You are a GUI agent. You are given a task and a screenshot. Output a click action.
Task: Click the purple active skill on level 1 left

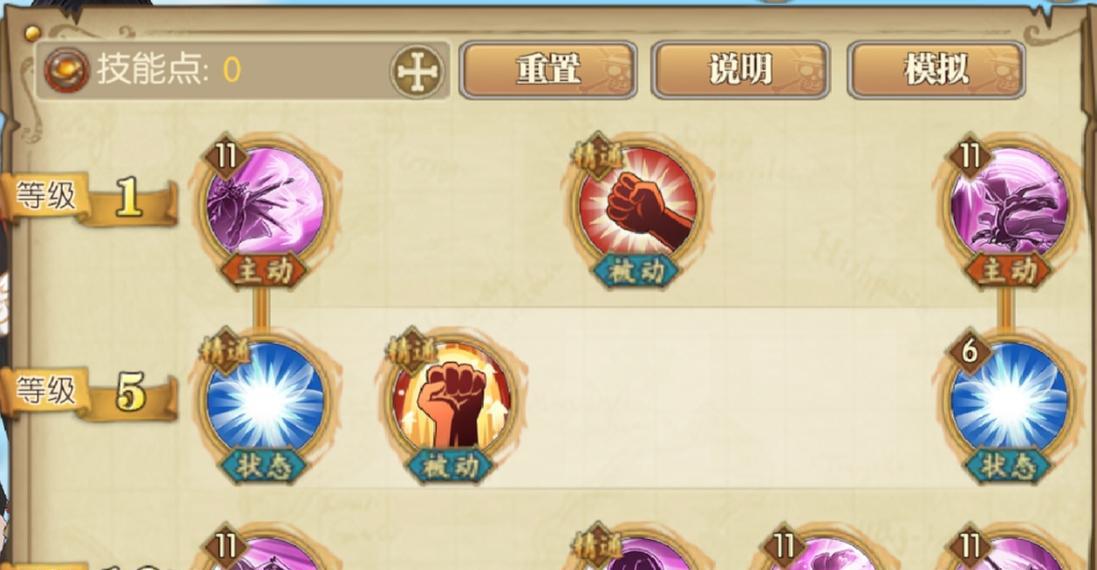coord(265,201)
